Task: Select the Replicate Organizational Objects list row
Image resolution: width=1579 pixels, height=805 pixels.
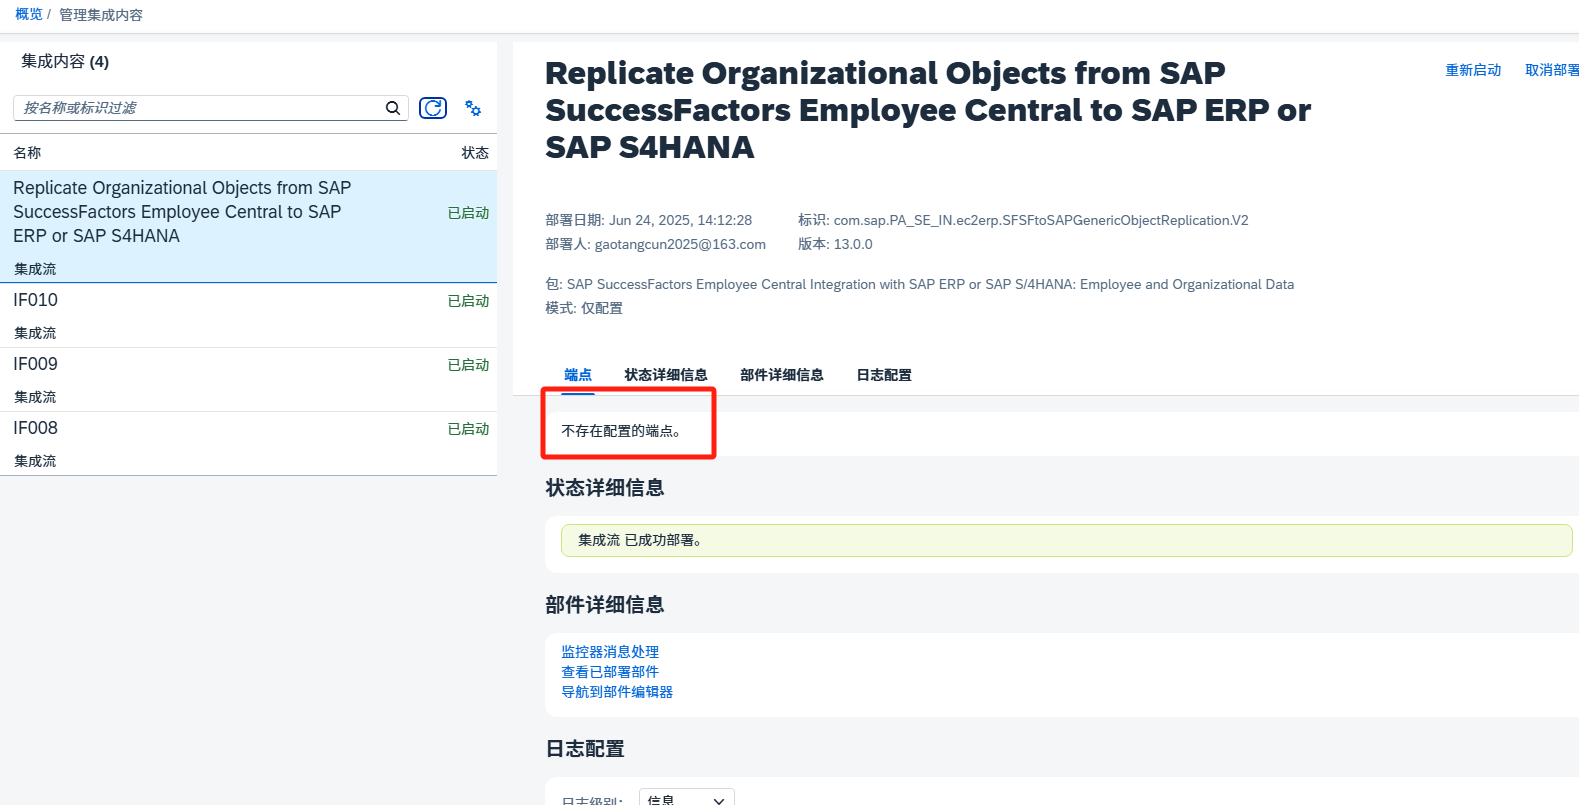Action: 248,227
